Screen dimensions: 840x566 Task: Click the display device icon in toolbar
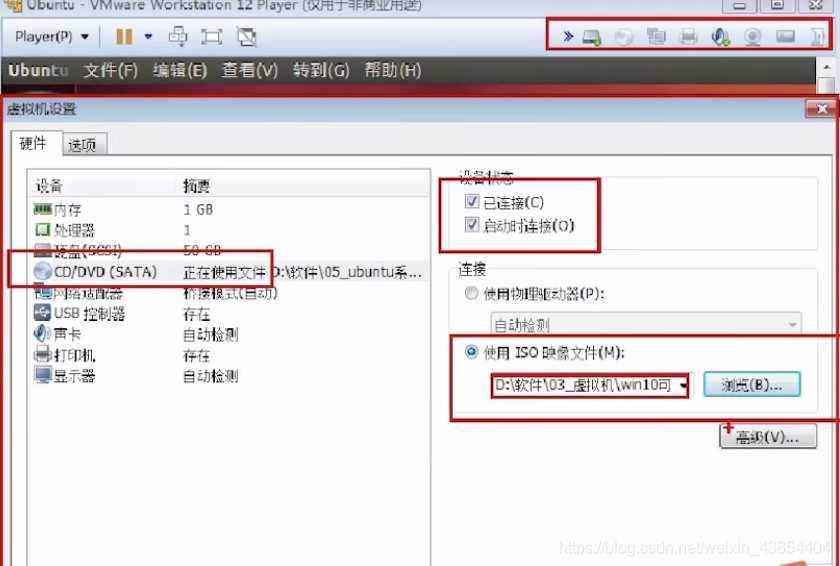click(785, 36)
